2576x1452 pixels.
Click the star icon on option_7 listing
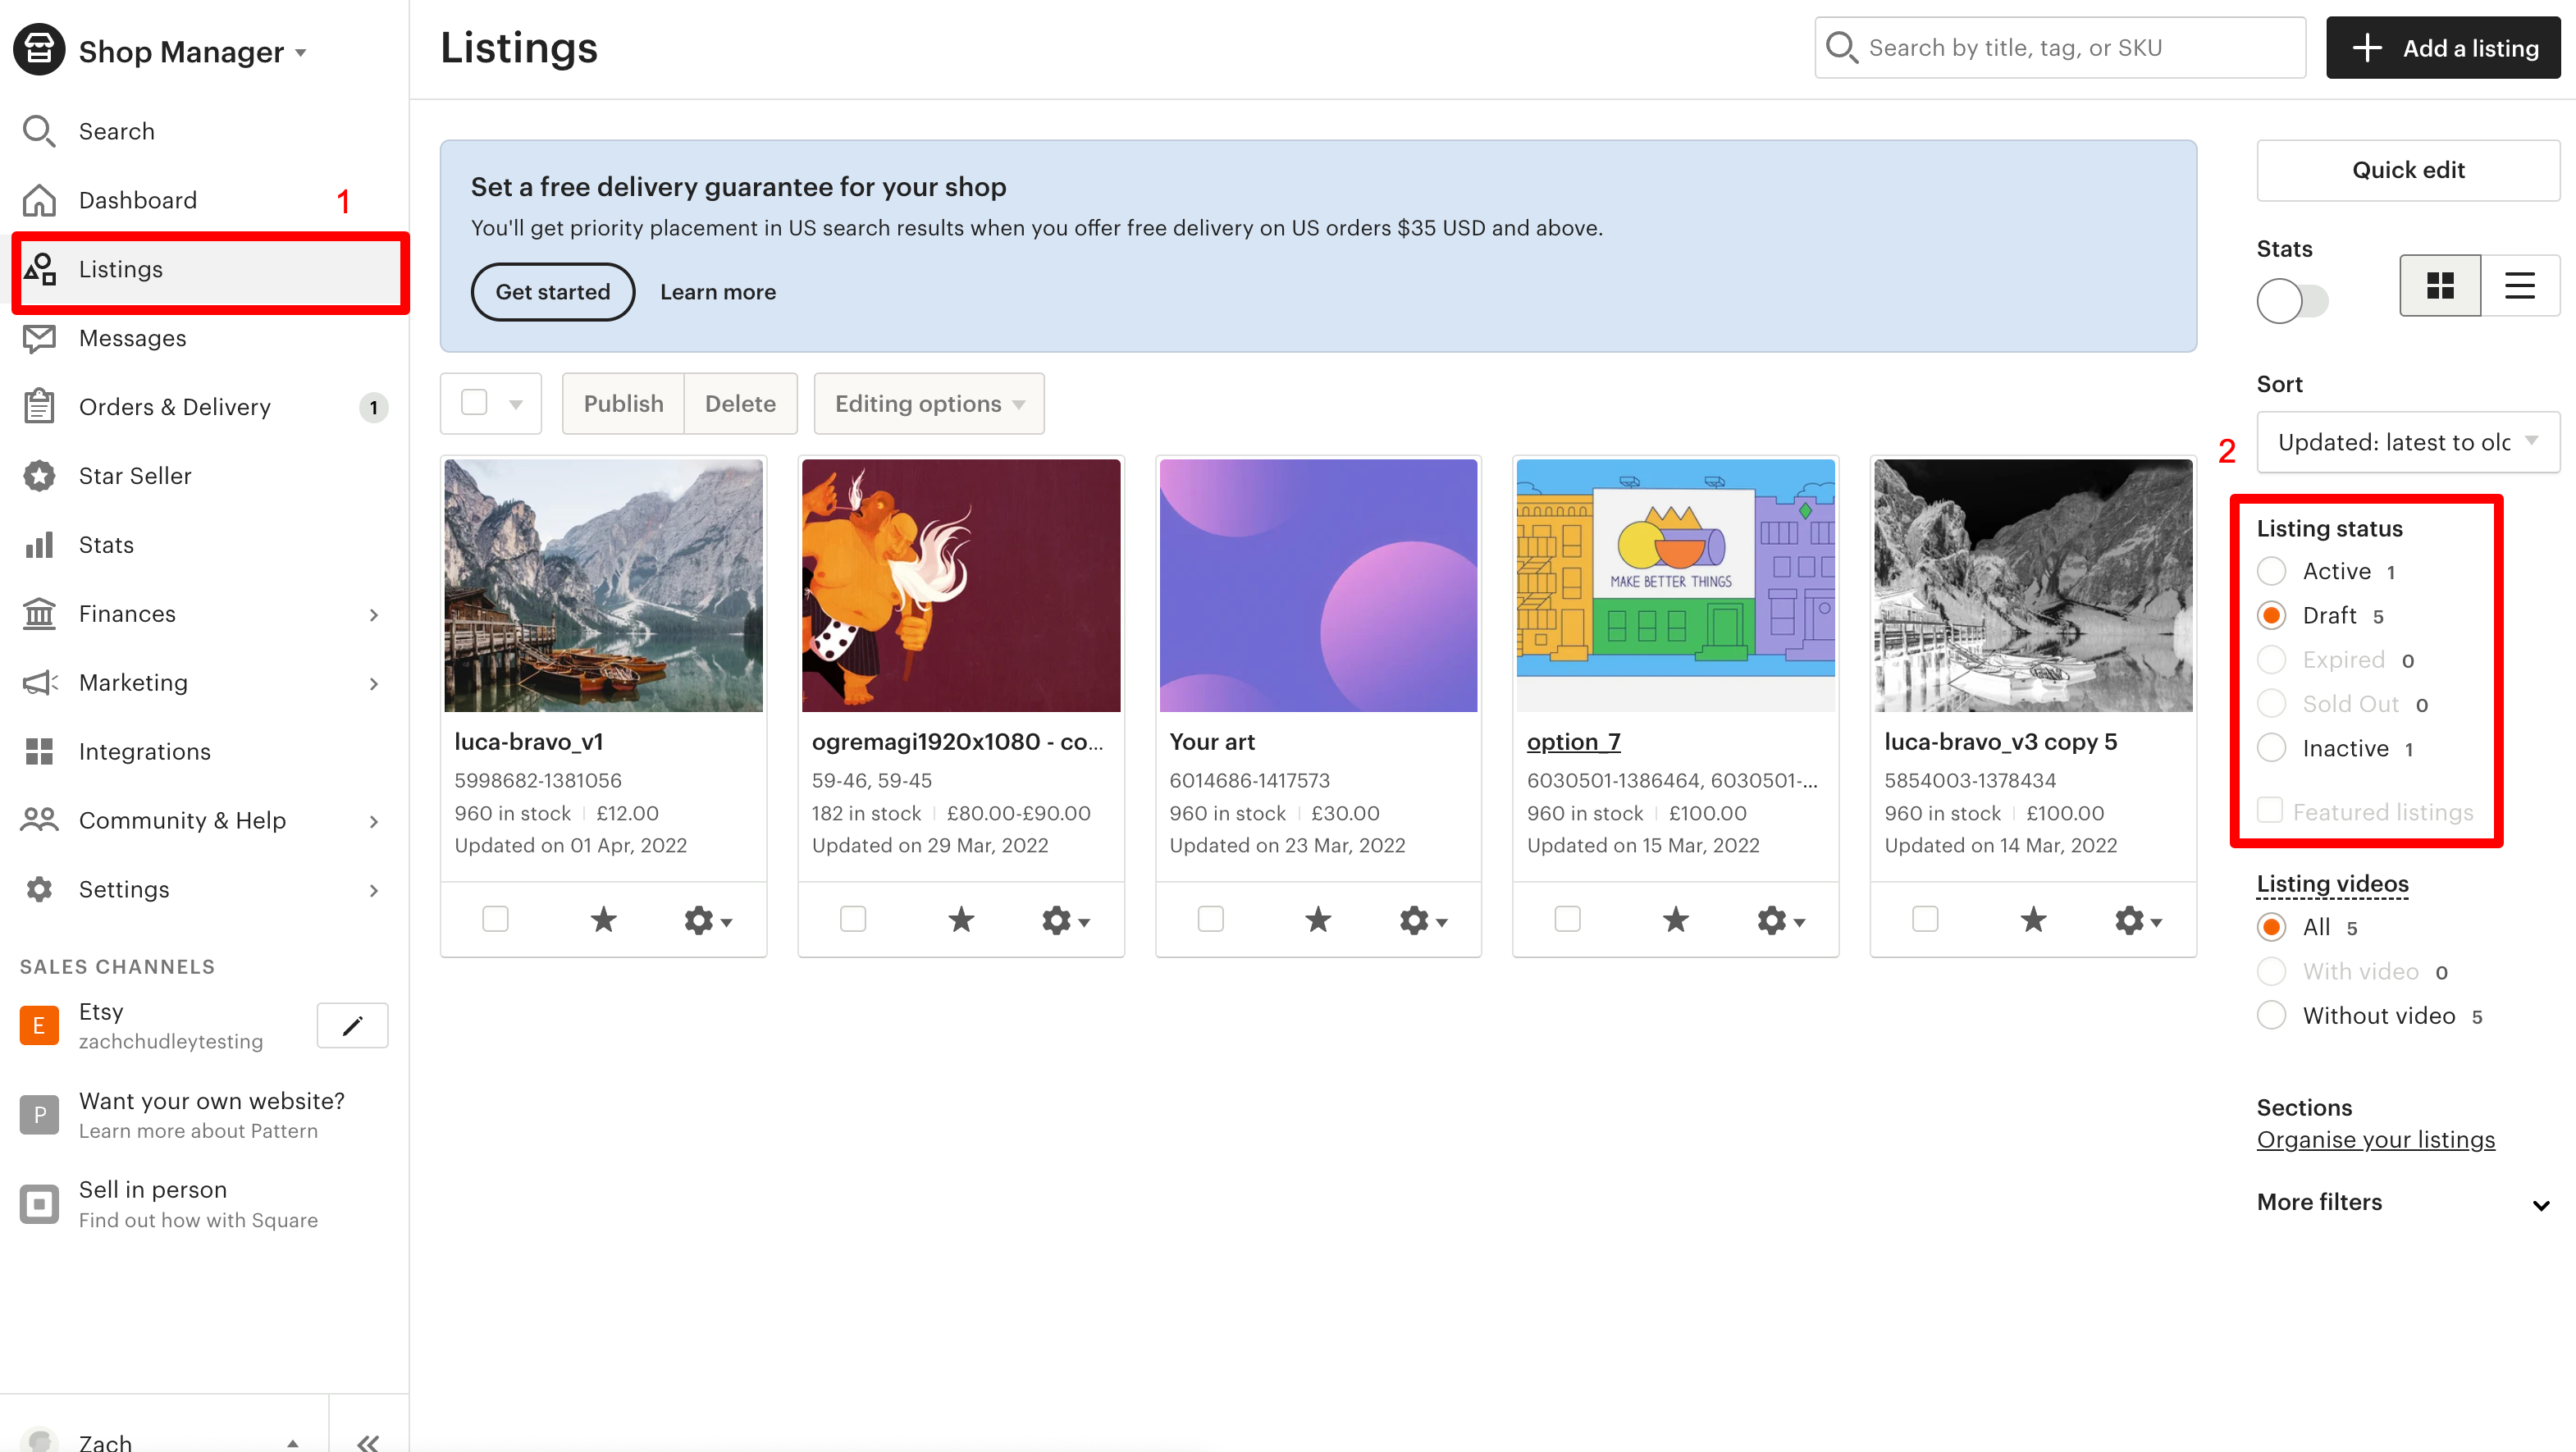pos(1675,918)
